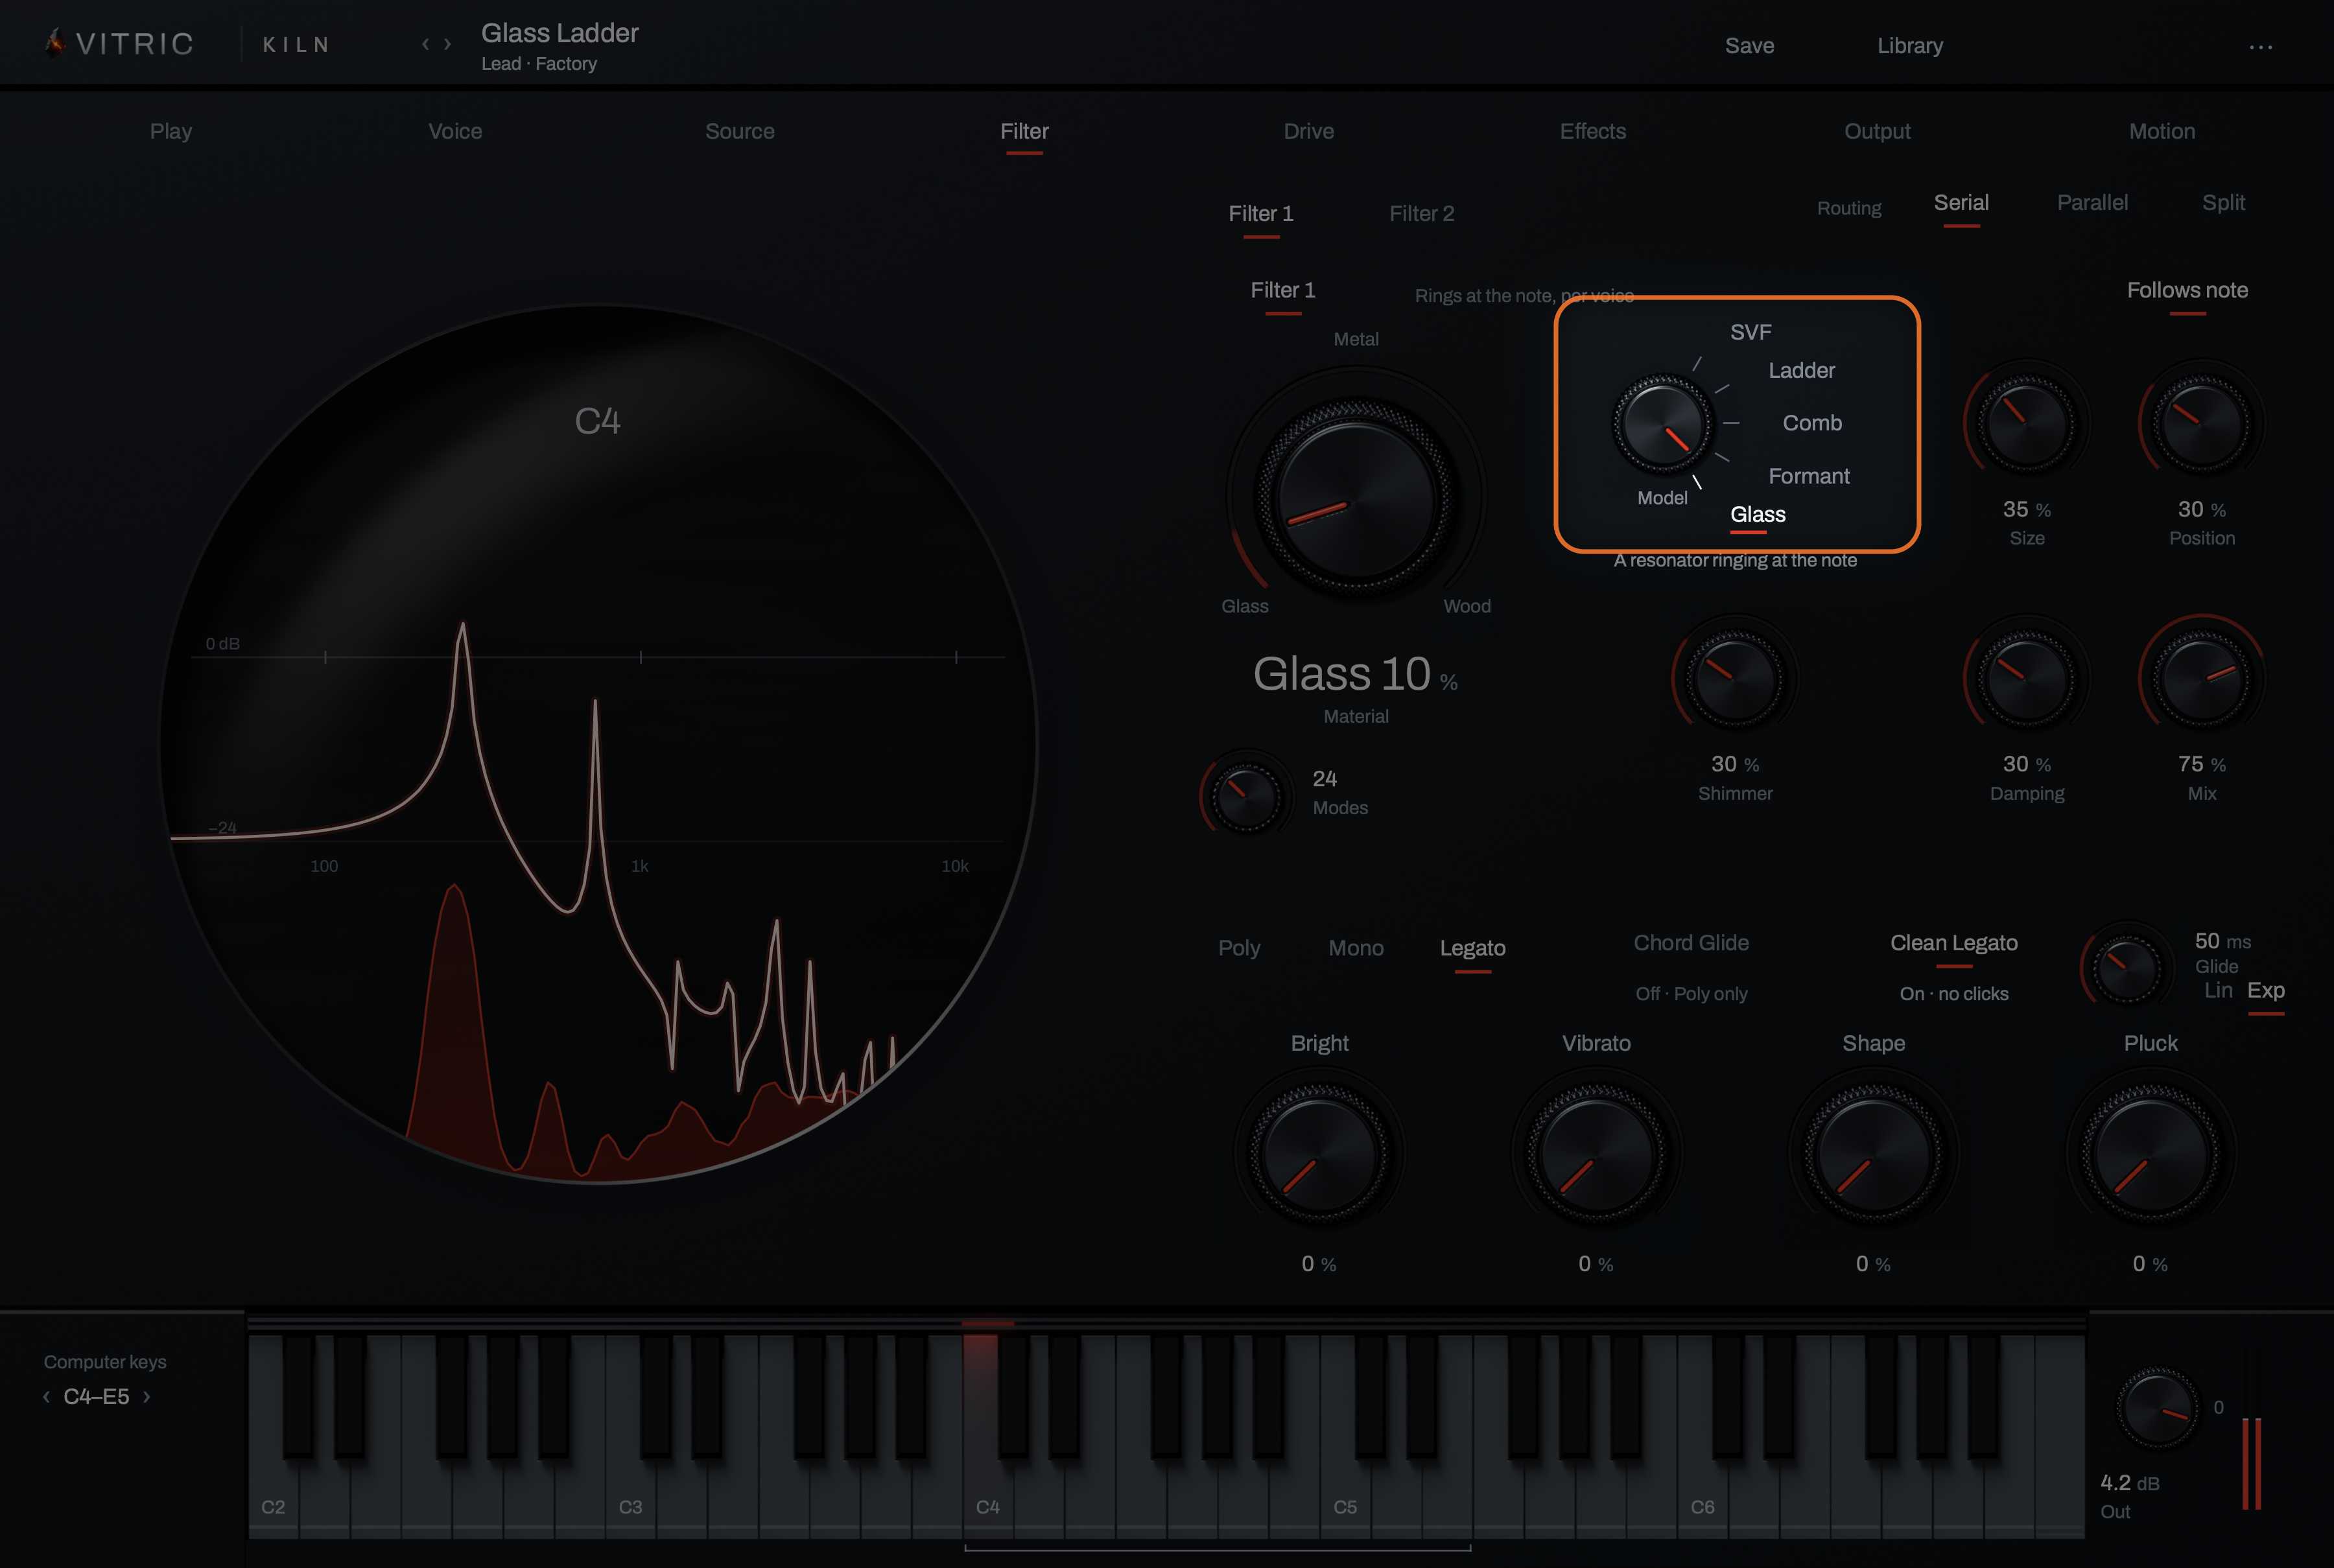Go to the previous preset arrow

(425, 44)
